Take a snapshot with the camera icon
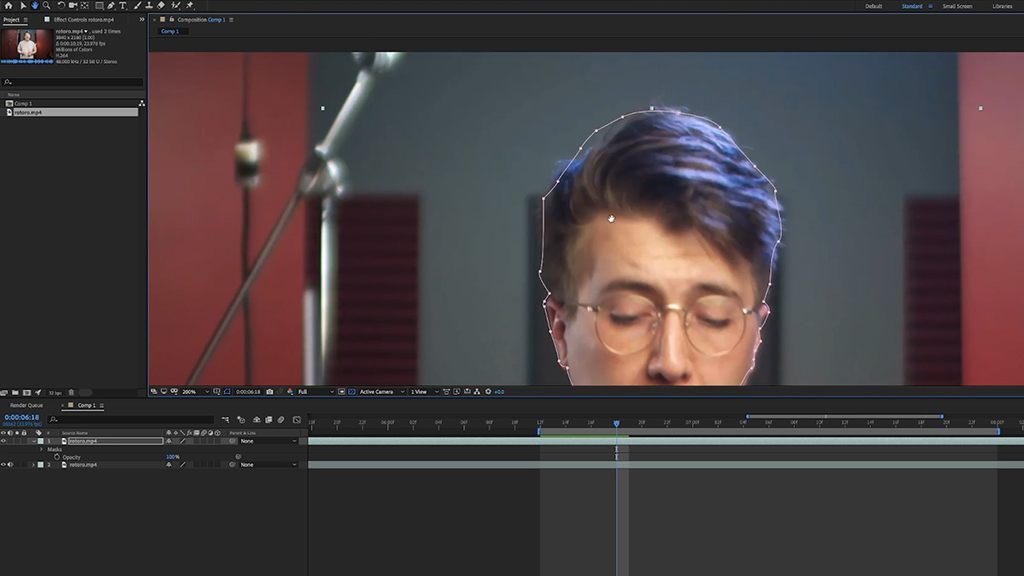 (x=270, y=392)
